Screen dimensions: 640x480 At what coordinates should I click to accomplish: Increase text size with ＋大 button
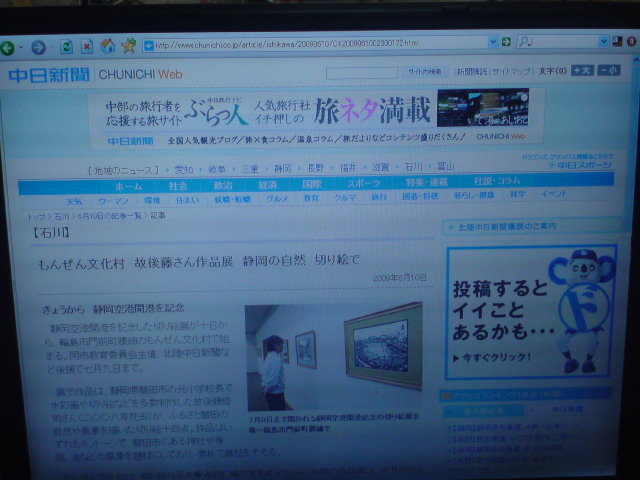582,70
